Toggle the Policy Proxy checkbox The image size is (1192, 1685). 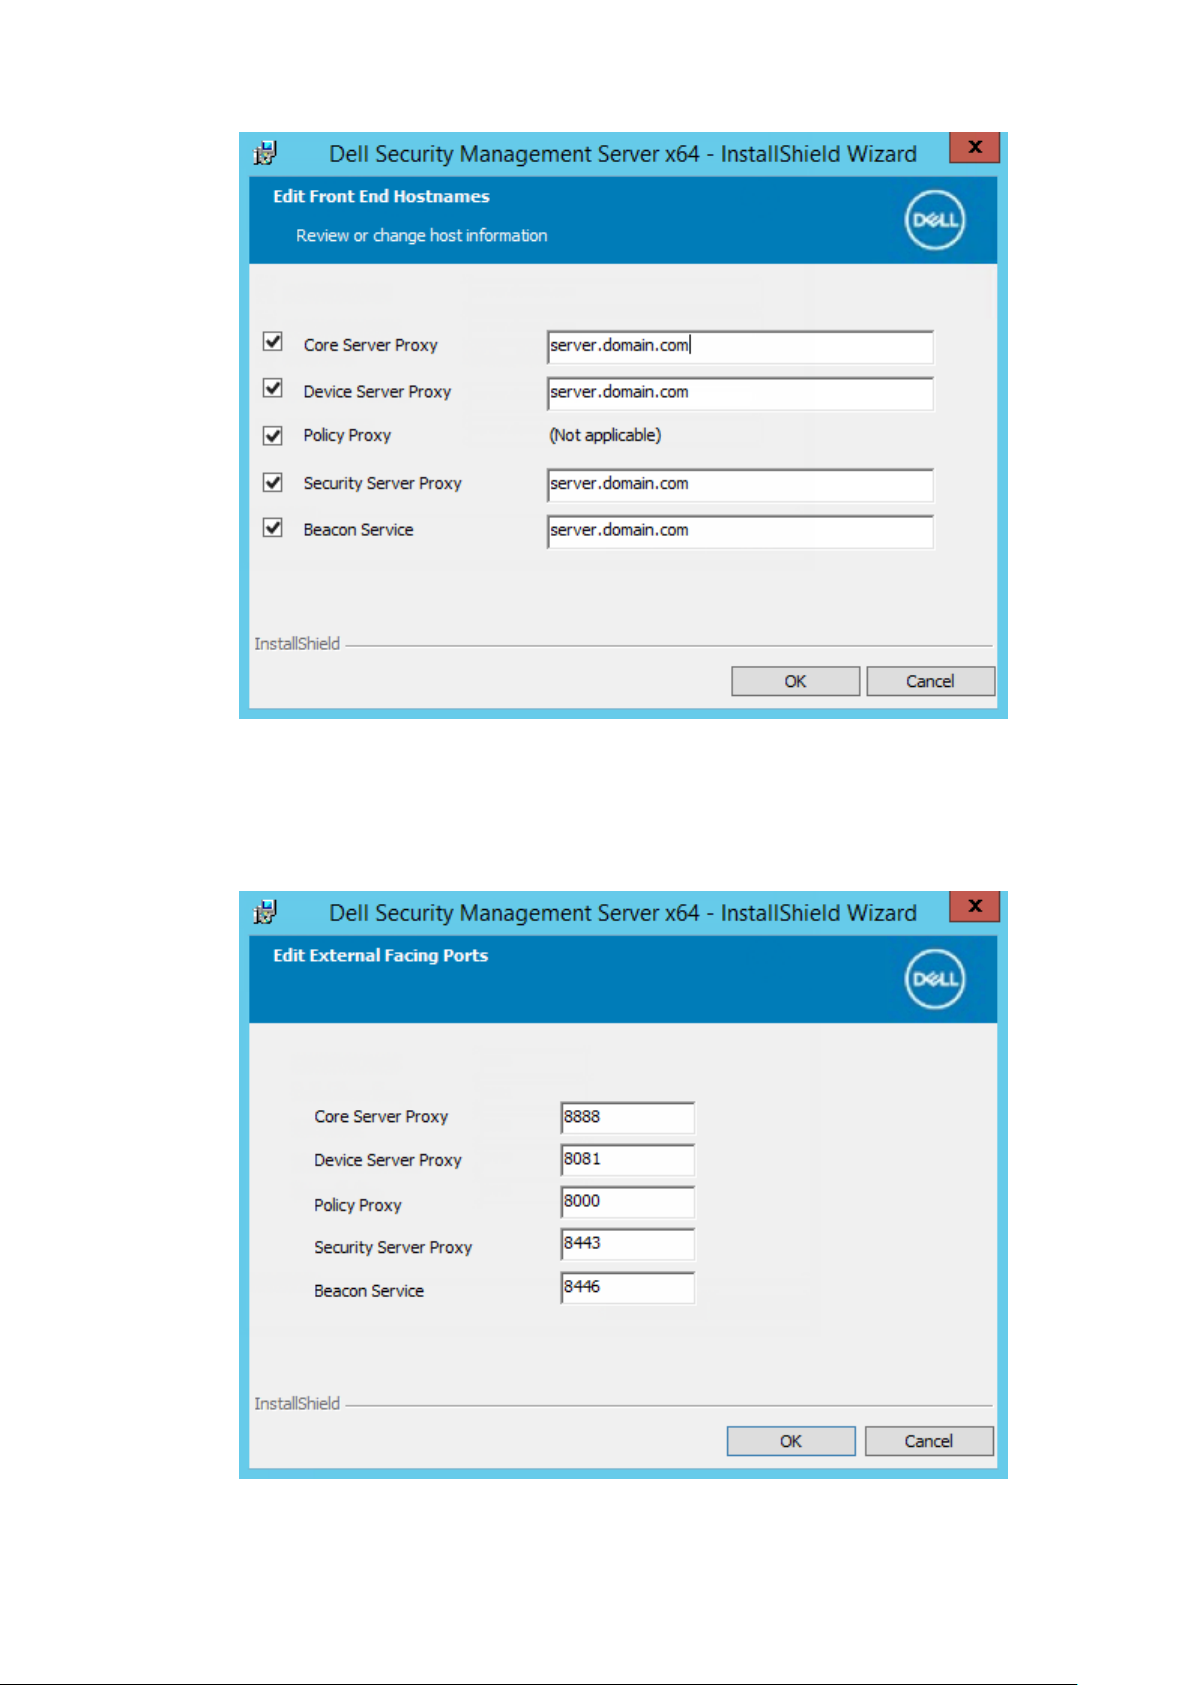click(x=273, y=435)
